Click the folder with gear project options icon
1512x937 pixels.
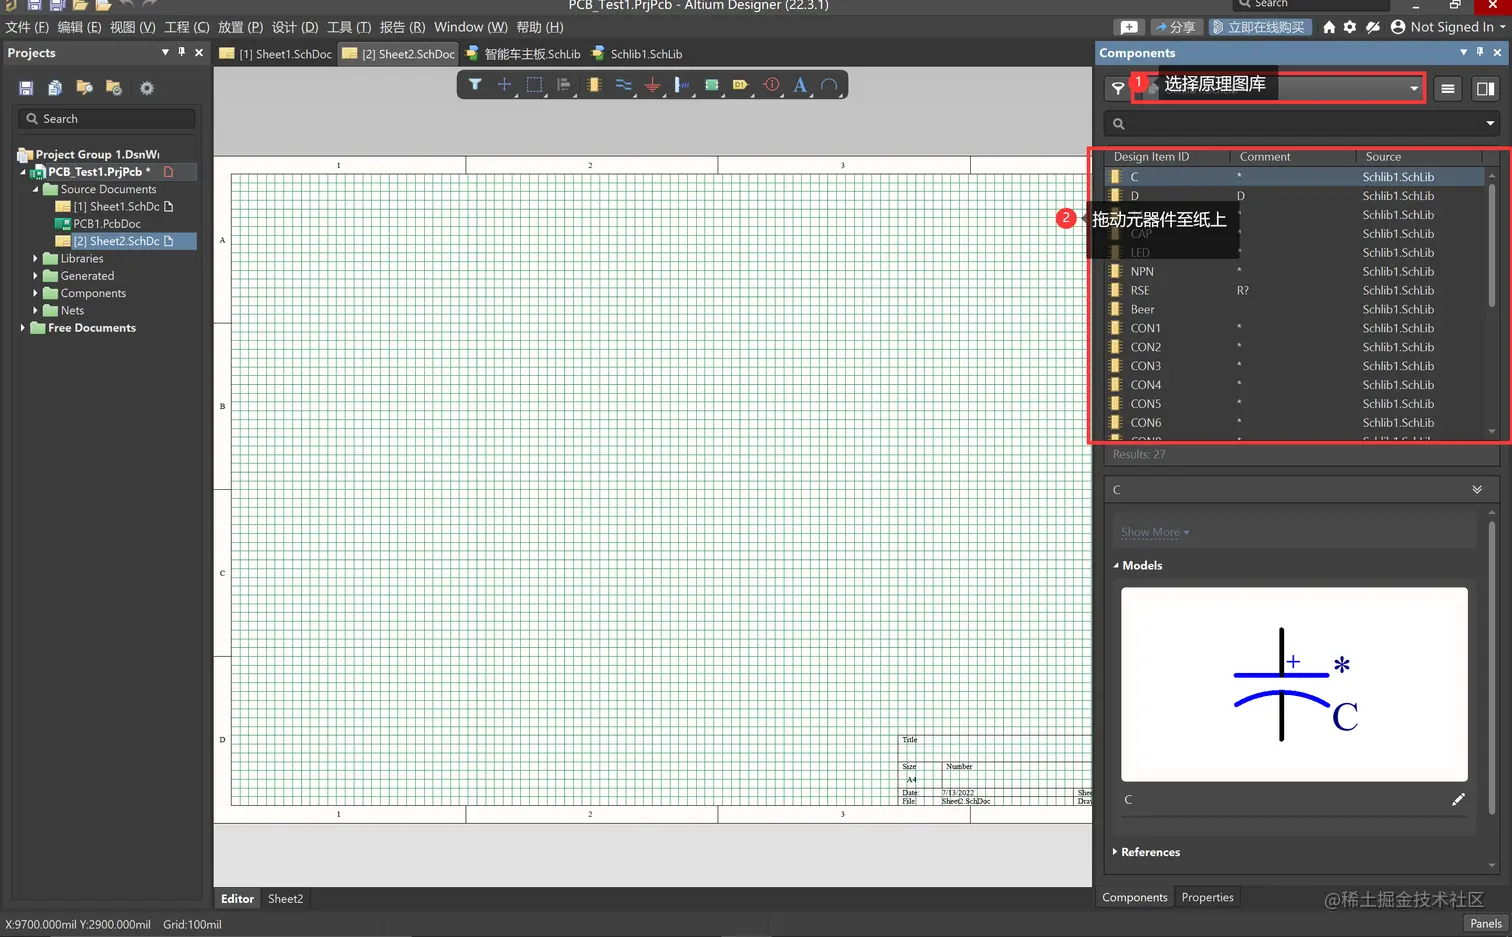[x=114, y=88]
